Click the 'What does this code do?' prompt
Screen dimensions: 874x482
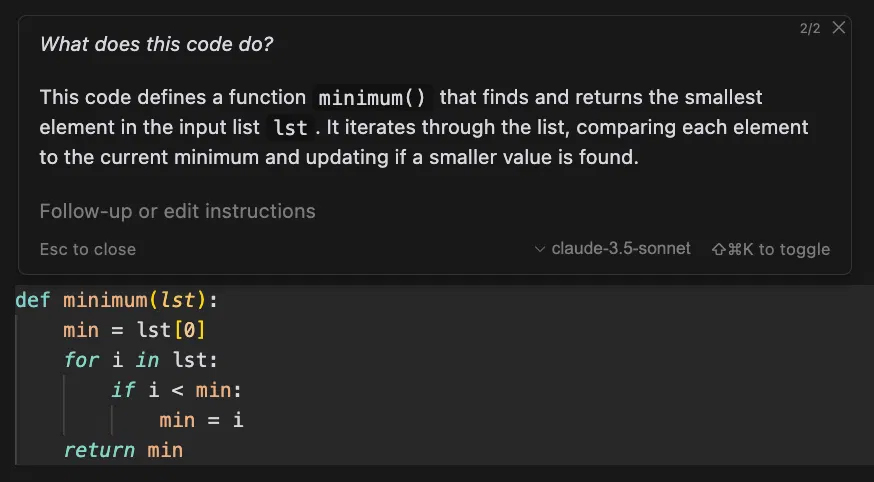[x=157, y=44]
